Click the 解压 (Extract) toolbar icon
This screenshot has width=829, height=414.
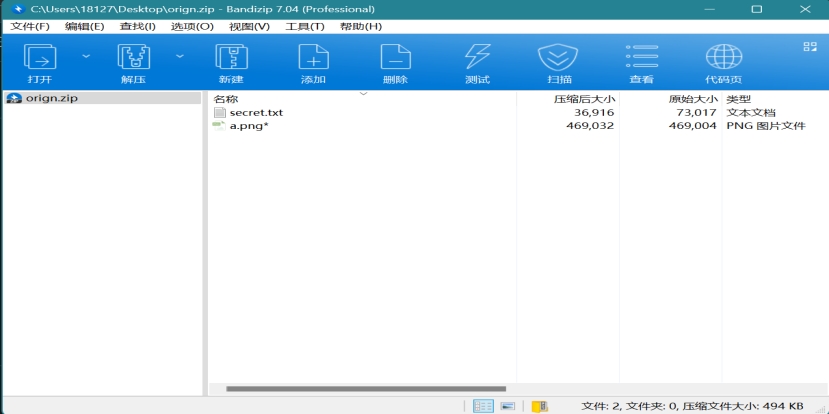[x=133, y=62]
